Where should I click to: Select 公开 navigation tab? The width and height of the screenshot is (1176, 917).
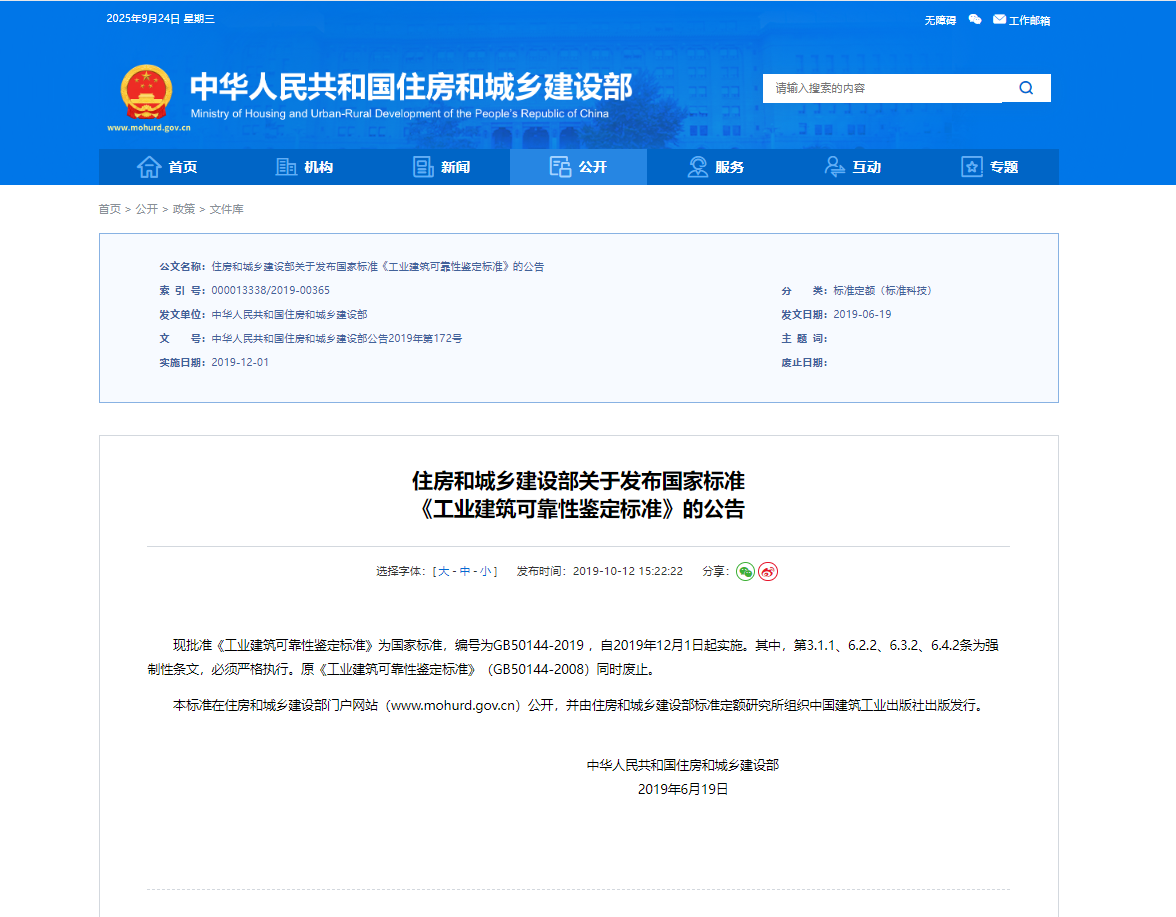(578, 167)
